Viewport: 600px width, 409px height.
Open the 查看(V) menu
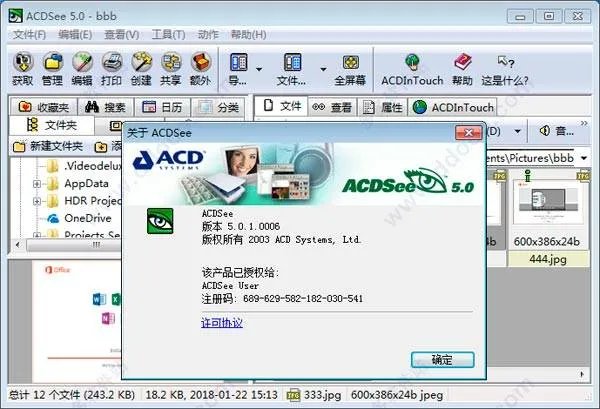point(122,35)
